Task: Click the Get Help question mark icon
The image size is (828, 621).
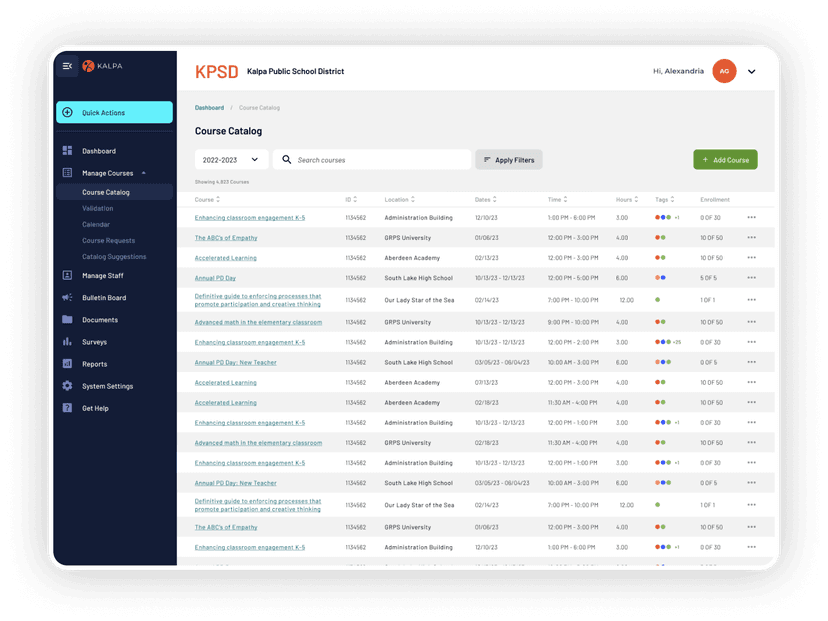Action: [67, 408]
